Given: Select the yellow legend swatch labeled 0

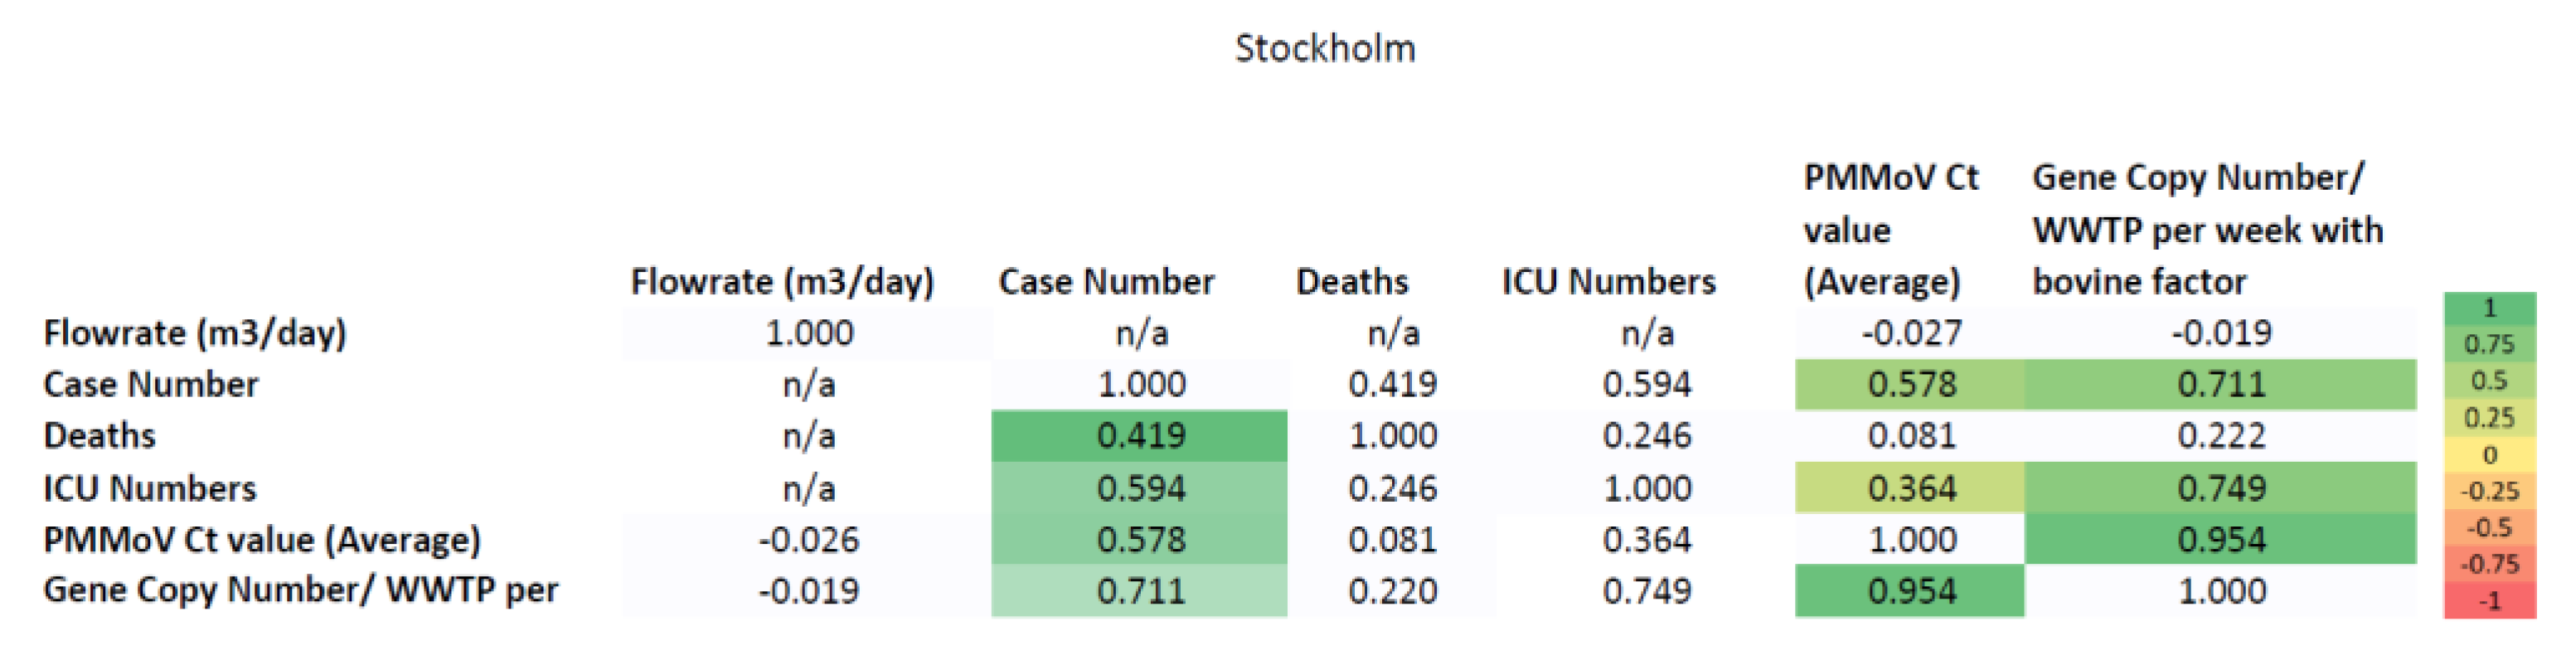Looking at the screenshot, I should 2489,455.
